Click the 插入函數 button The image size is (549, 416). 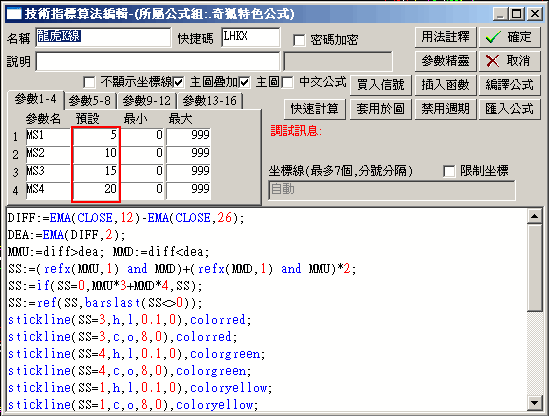pos(445,85)
